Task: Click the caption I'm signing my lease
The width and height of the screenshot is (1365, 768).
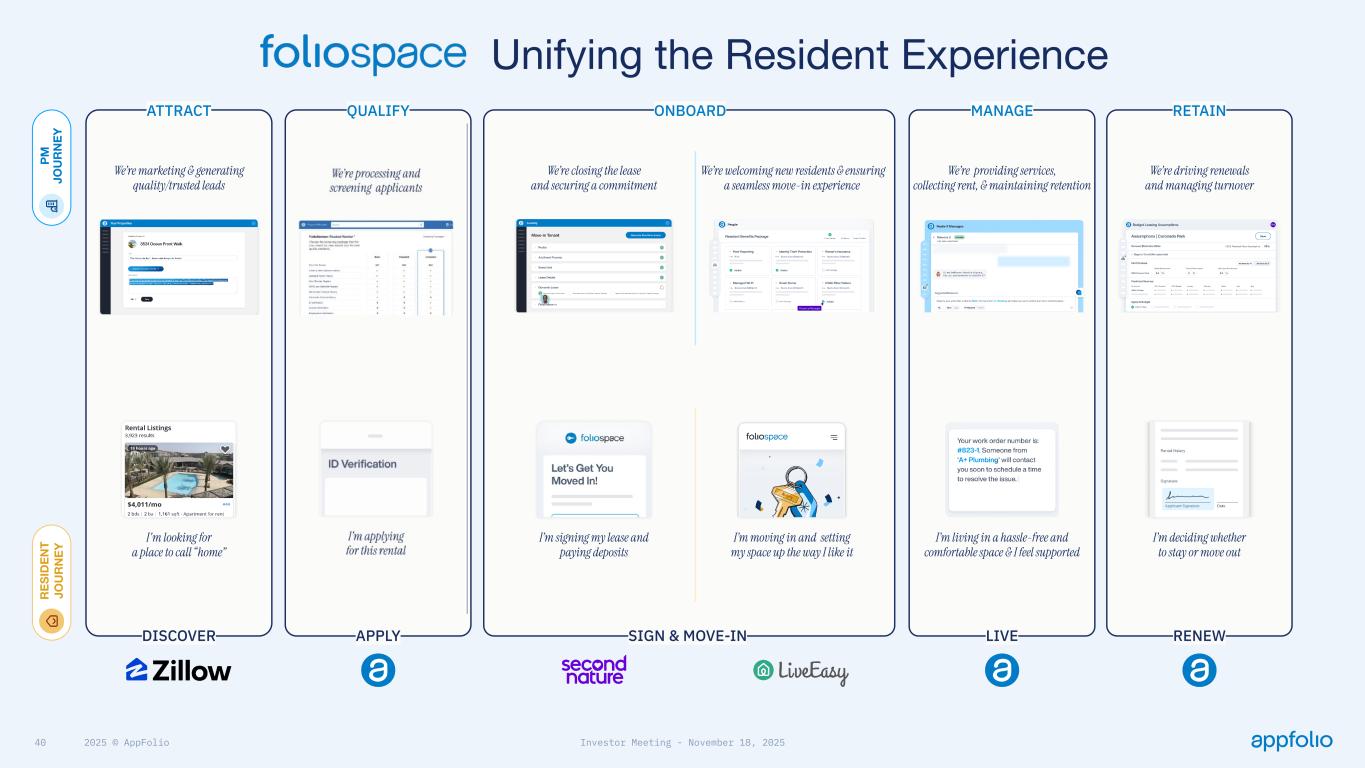Action: tap(594, 545)
